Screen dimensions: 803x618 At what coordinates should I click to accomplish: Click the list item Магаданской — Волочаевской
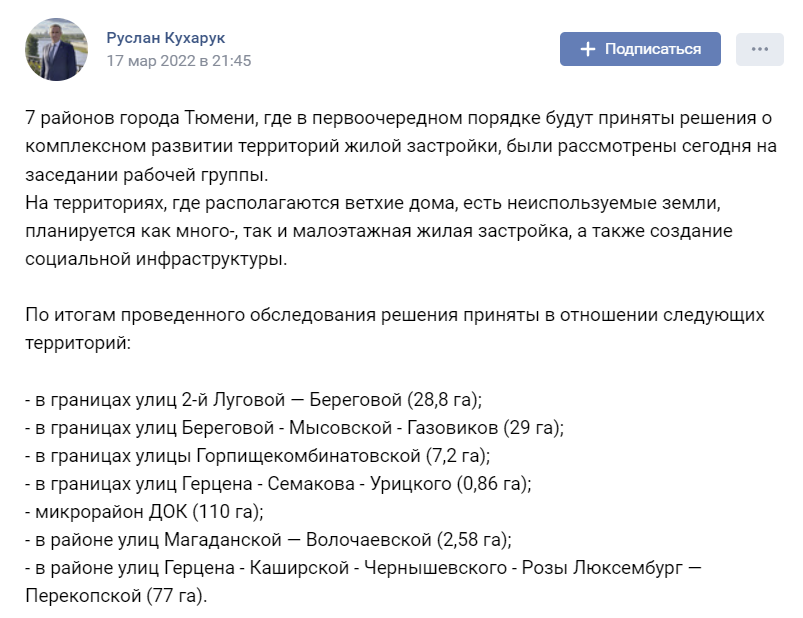pos(268,540)
